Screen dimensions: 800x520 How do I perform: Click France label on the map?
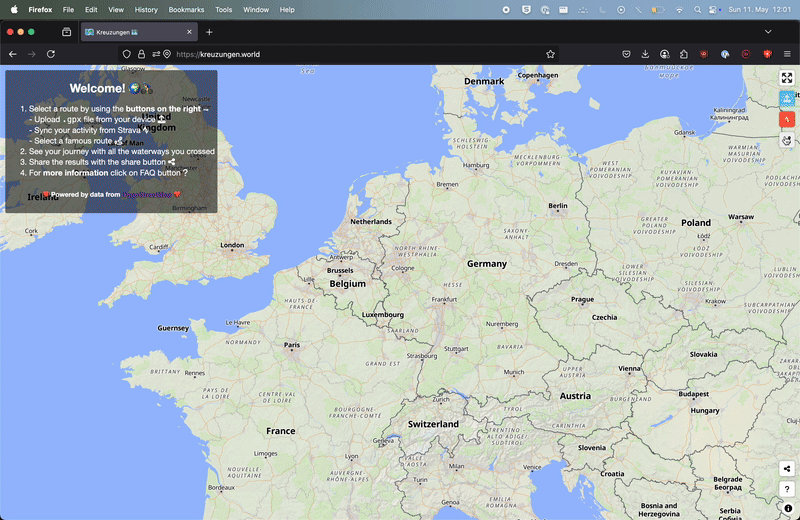[x=281, y=431]
